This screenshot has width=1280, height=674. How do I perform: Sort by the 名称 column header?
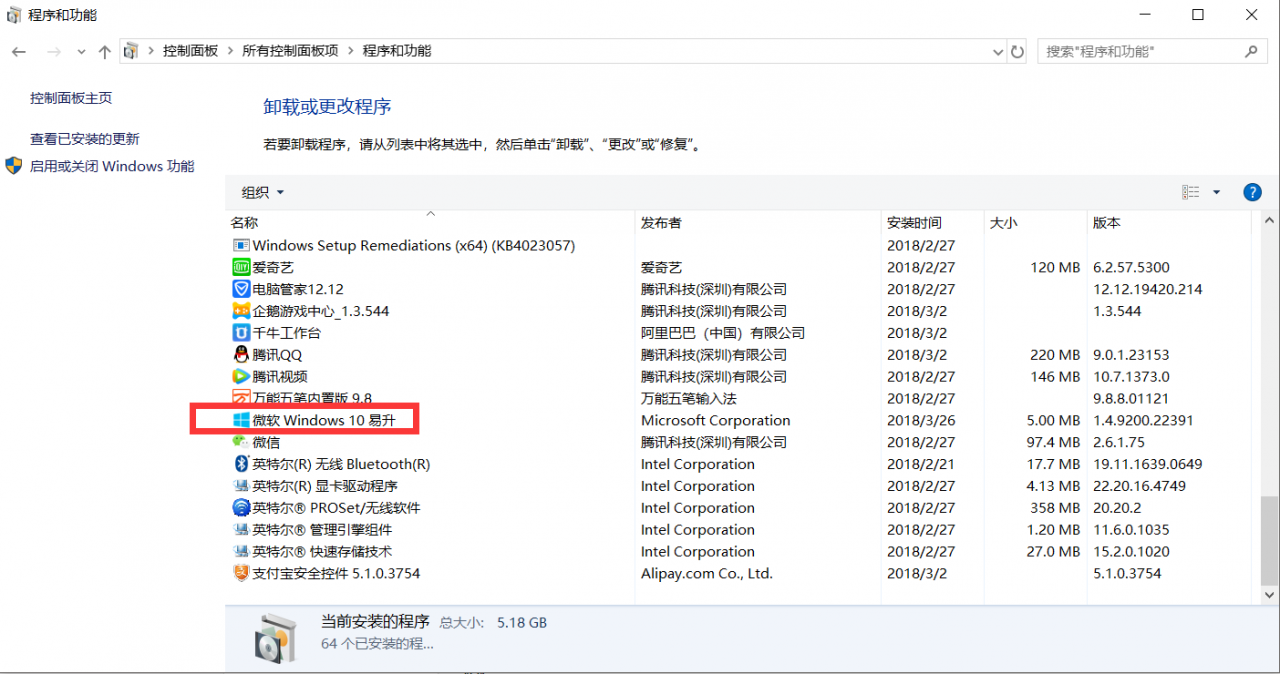[244, 223]
